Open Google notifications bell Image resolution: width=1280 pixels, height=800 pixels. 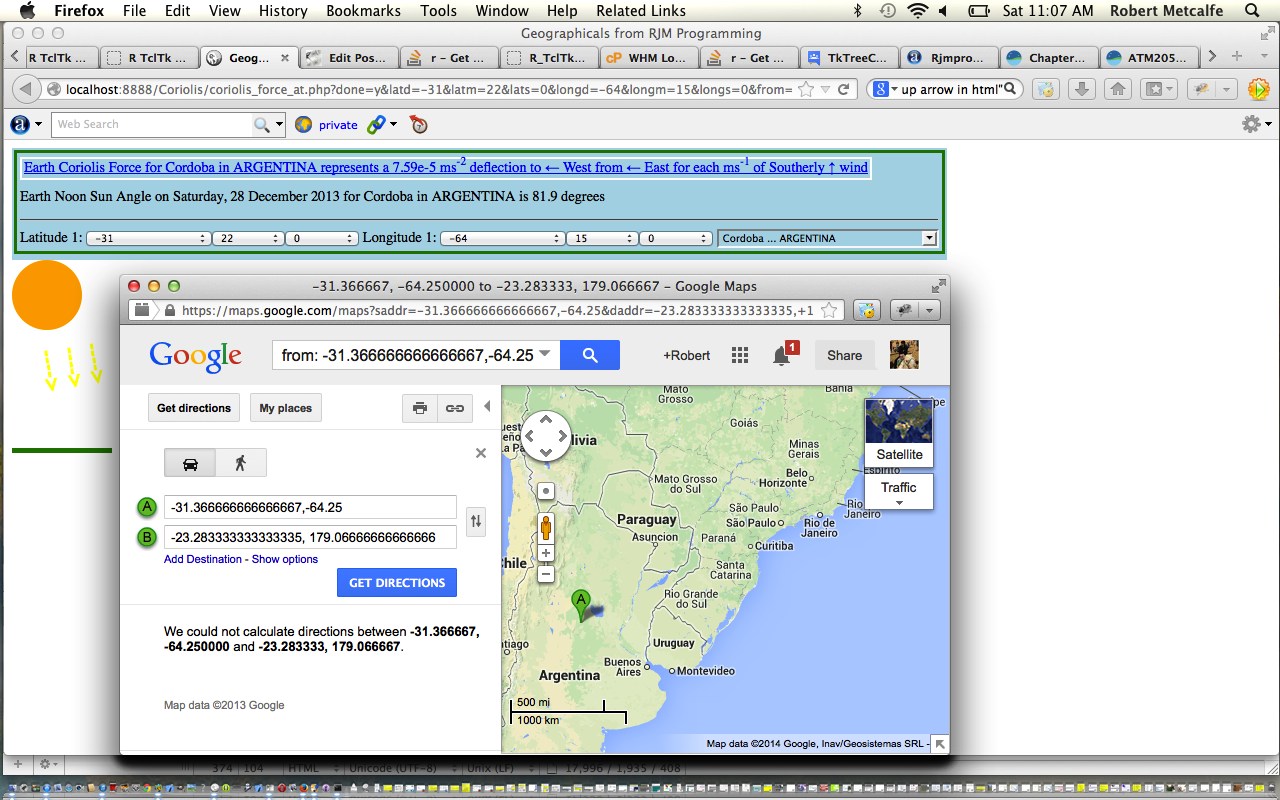782,355
